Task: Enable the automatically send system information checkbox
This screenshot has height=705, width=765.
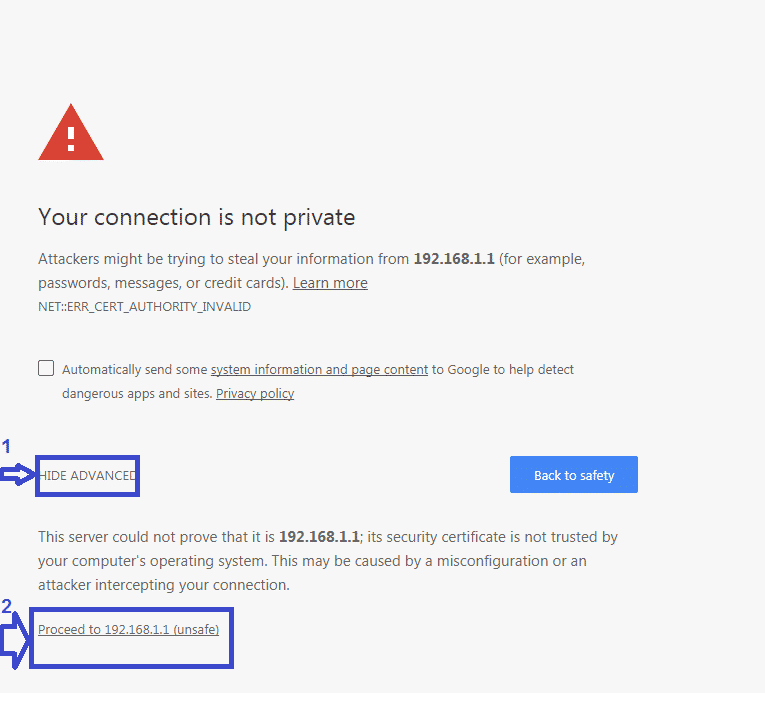Action: click(46, 368)
